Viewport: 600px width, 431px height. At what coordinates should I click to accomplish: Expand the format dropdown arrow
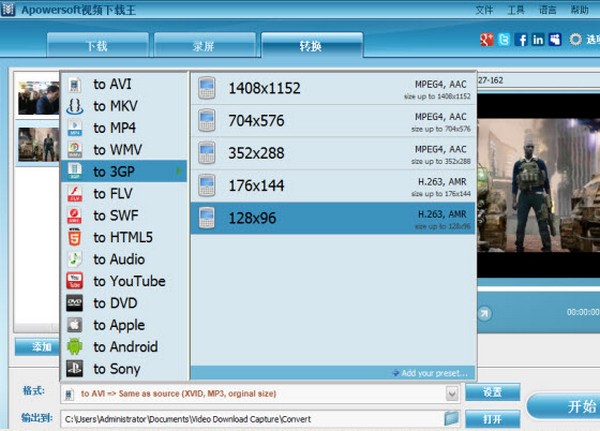(451, 393)
